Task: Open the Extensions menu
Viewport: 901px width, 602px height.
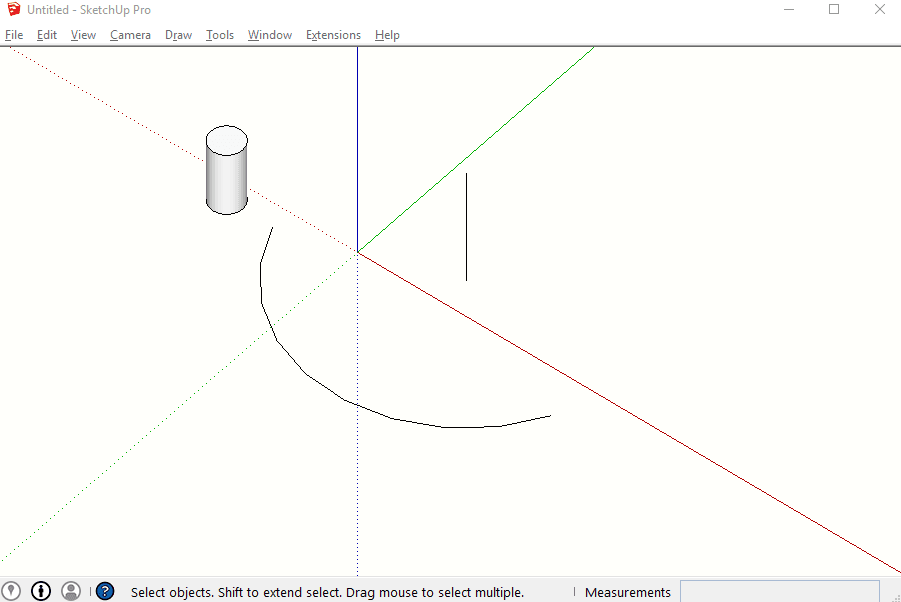Action: click(x=333, y=35)
